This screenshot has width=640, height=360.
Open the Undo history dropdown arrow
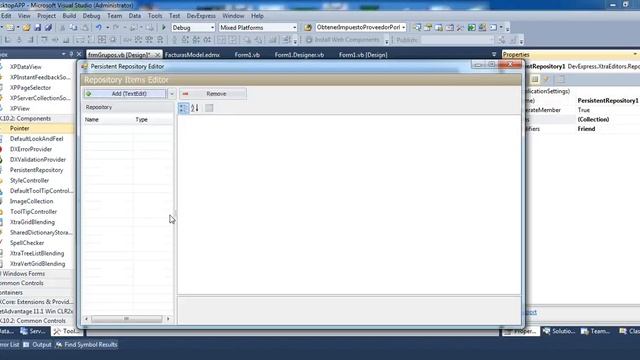coord(107,28)
